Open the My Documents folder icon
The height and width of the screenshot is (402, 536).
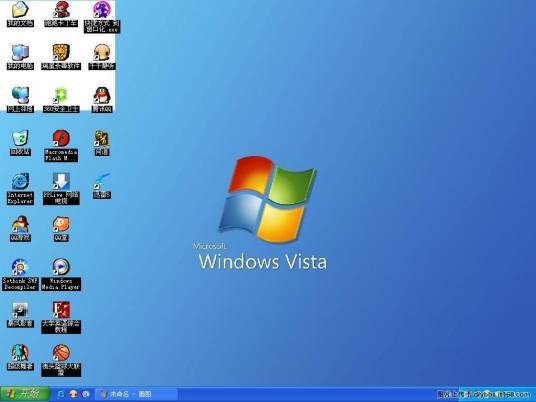click(x=20, y=14)
